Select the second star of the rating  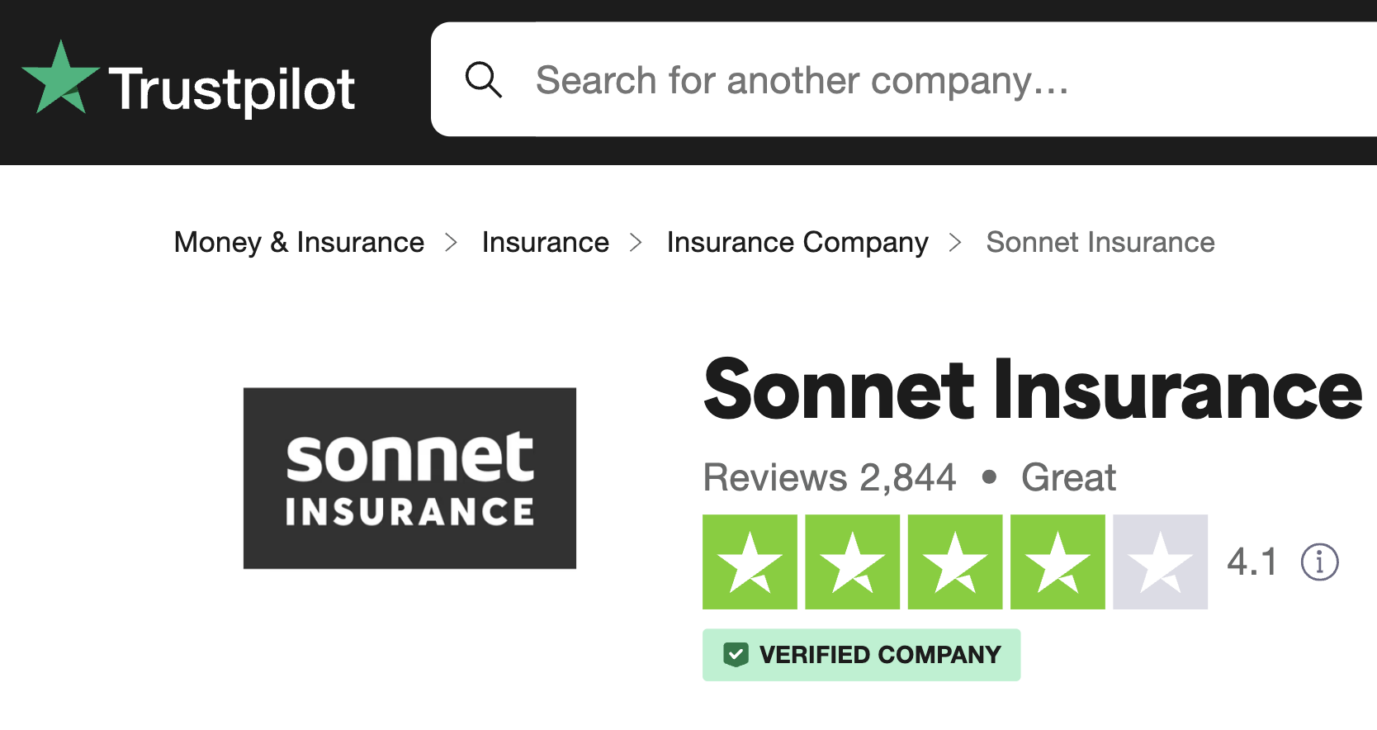(x=852, y=561)
